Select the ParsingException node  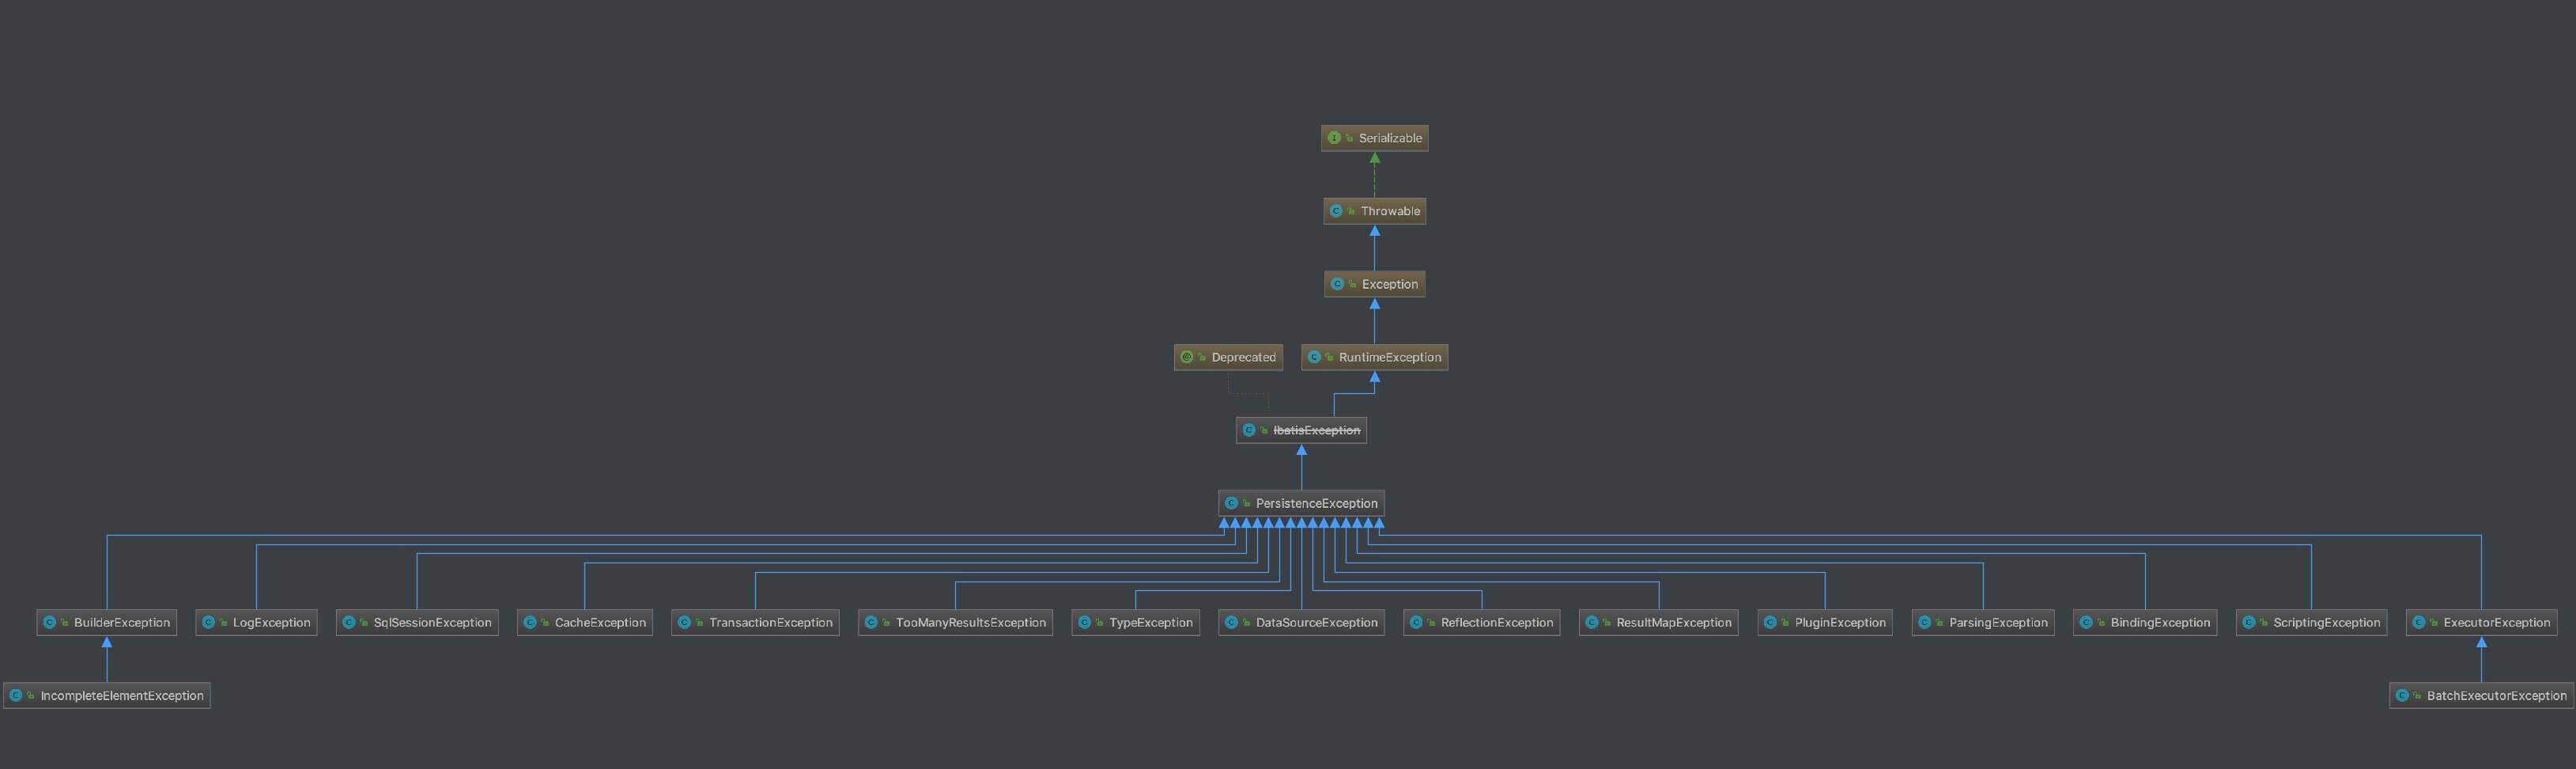[1983, 622]
